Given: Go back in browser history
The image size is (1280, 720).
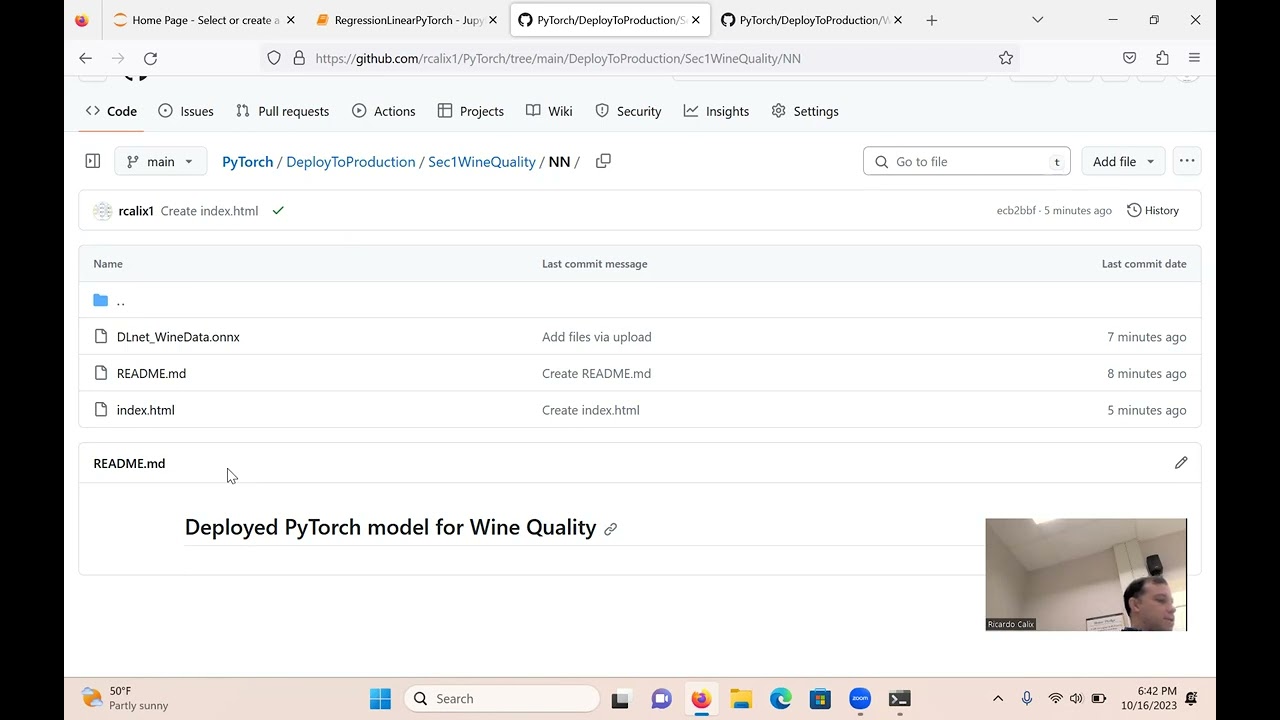Looking at the screenshot, I should pyautogui.click(x=85, y=58).
